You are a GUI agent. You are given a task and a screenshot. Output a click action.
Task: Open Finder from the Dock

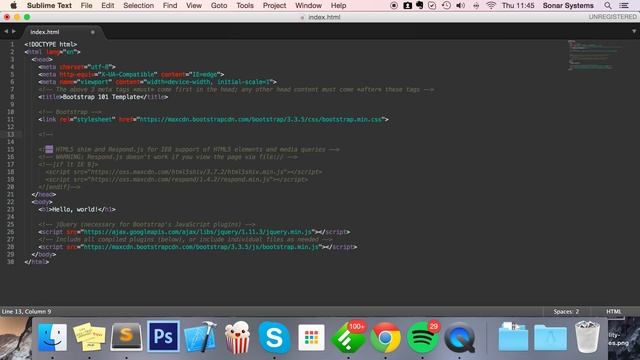click(52, 337)
